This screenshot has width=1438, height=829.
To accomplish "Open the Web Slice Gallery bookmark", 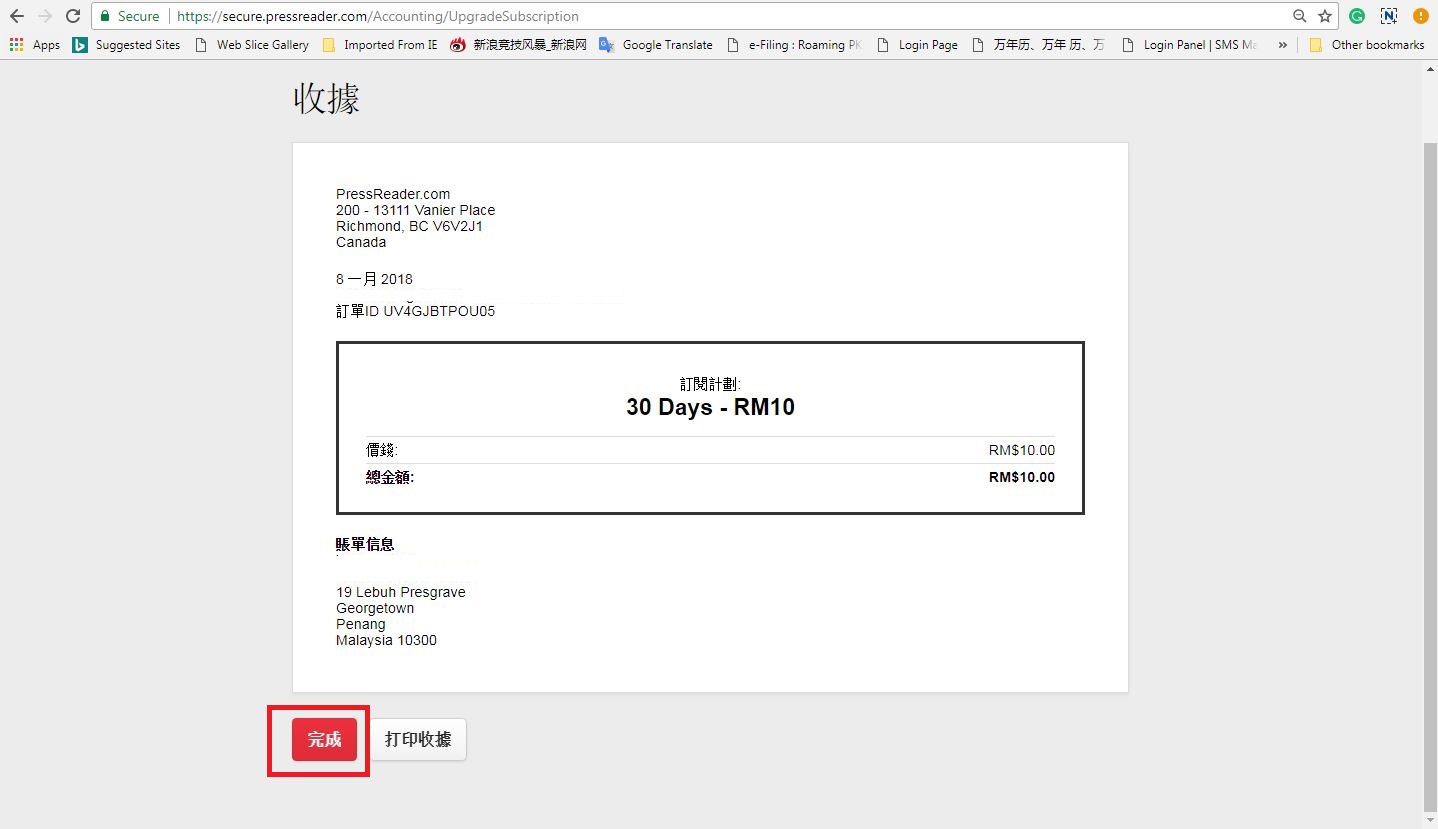I will coord(252,45).
